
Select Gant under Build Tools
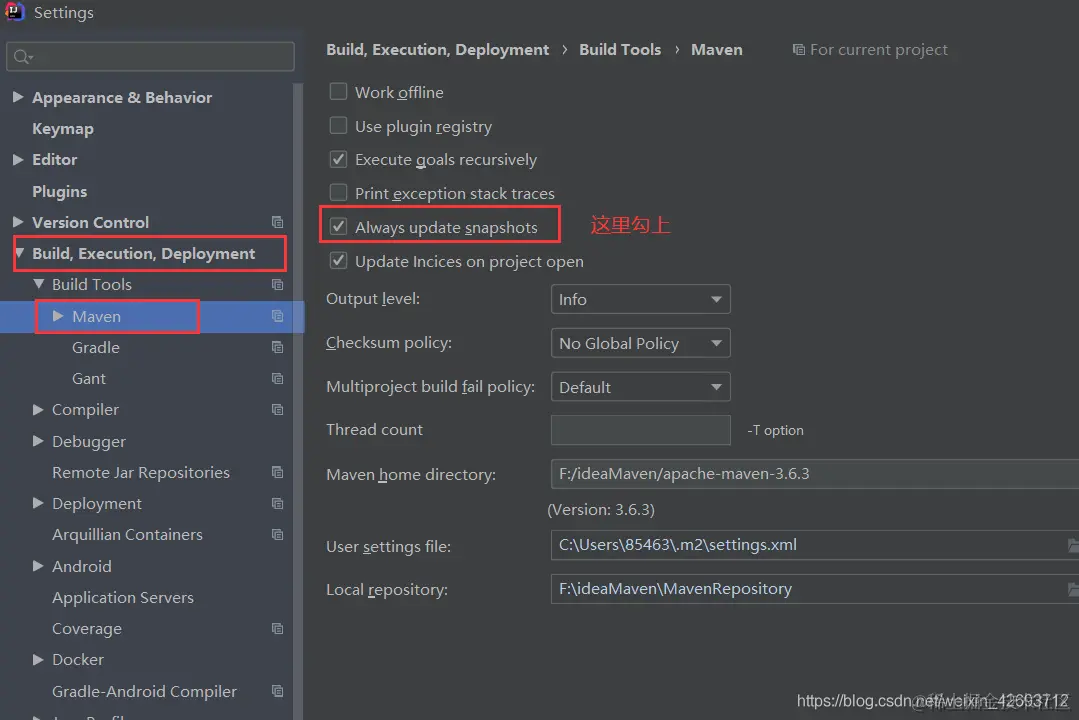coord(89,379)
